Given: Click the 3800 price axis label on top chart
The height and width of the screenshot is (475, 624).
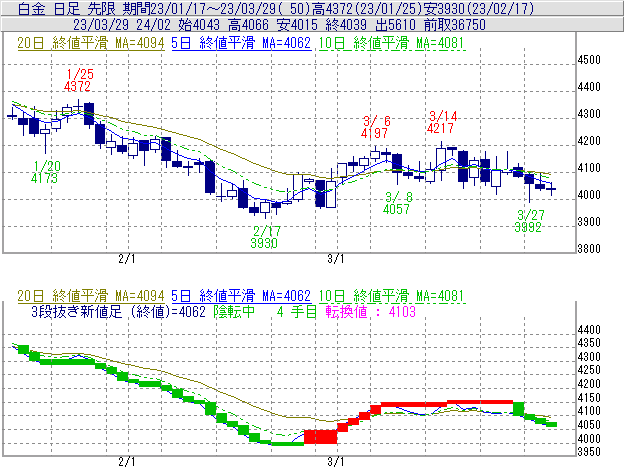Looking at the screenshot, I should click(x=589, y=249).
